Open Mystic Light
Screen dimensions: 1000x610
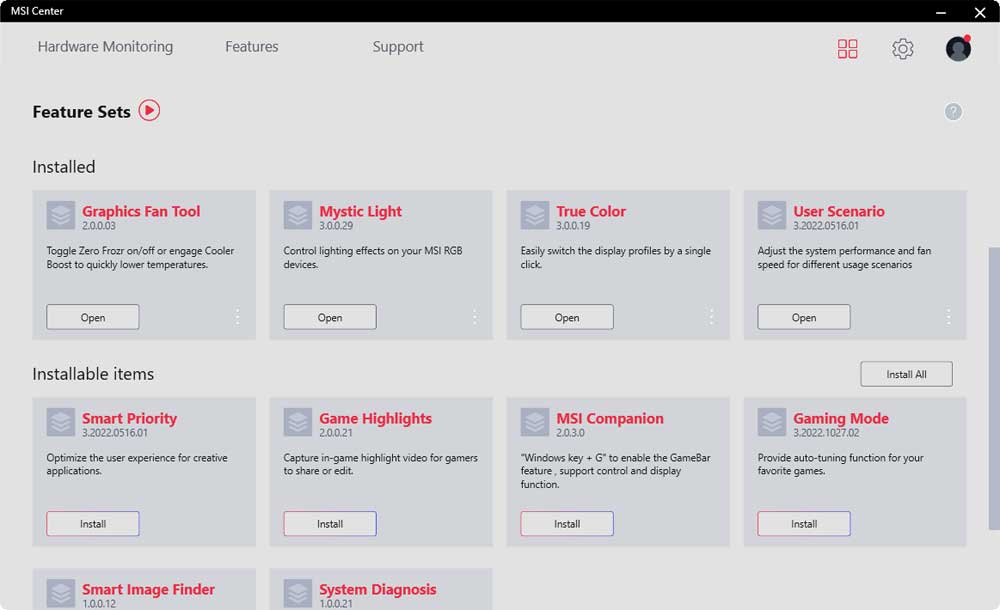[330, 317]
